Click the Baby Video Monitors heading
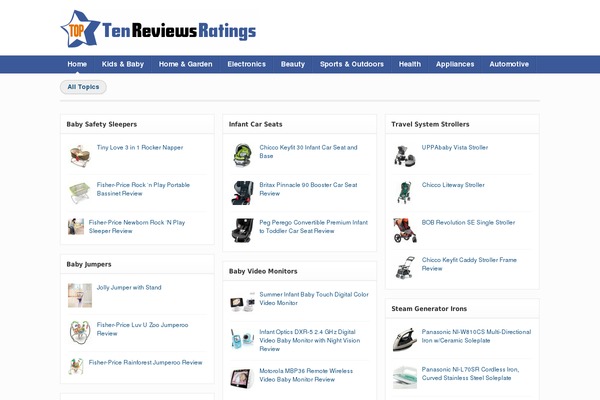Screen dimensions: 600x400 pyautogui.click(x=263, y=271)
